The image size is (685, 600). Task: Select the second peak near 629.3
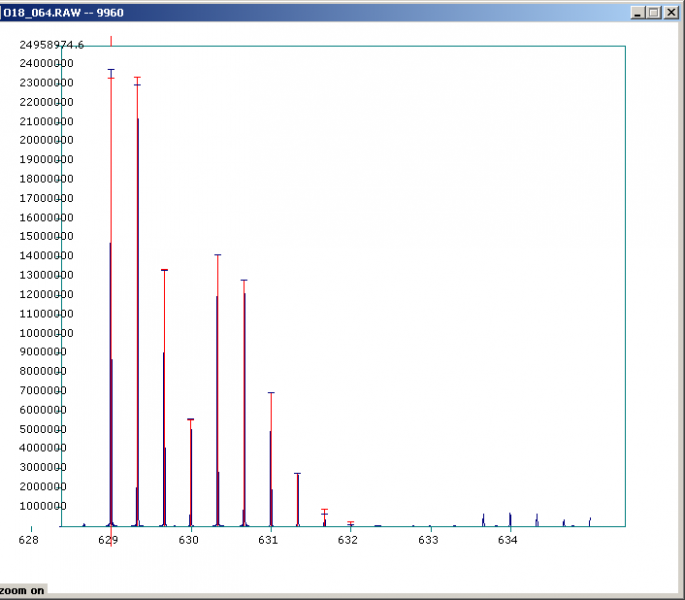point(138,300)
